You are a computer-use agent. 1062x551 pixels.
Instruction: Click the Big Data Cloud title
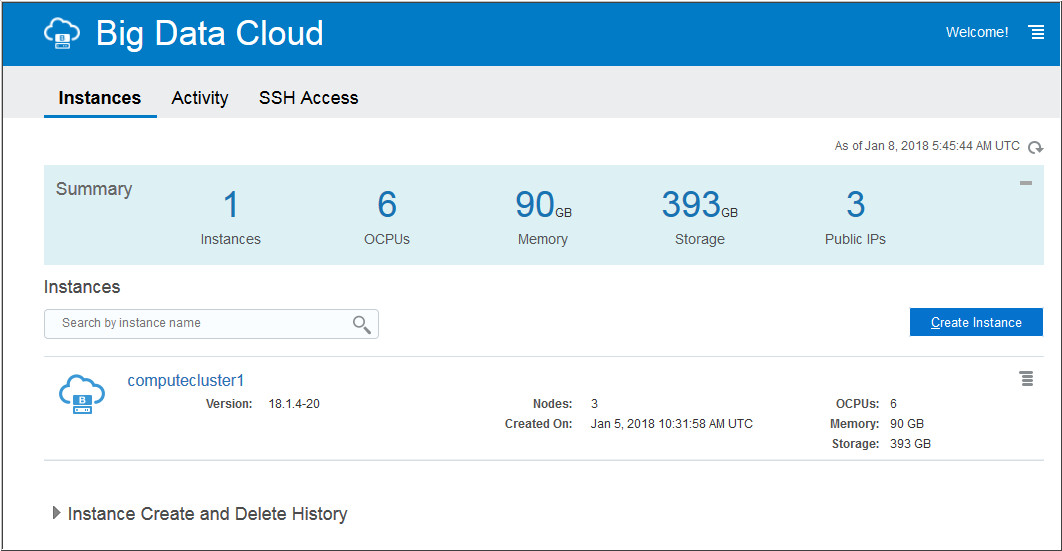coord(209,33)
